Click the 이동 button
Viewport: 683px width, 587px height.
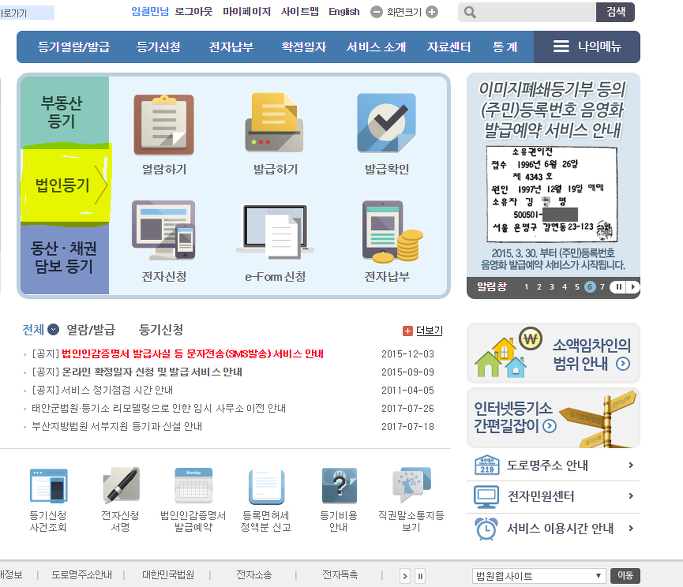(625, 576)
